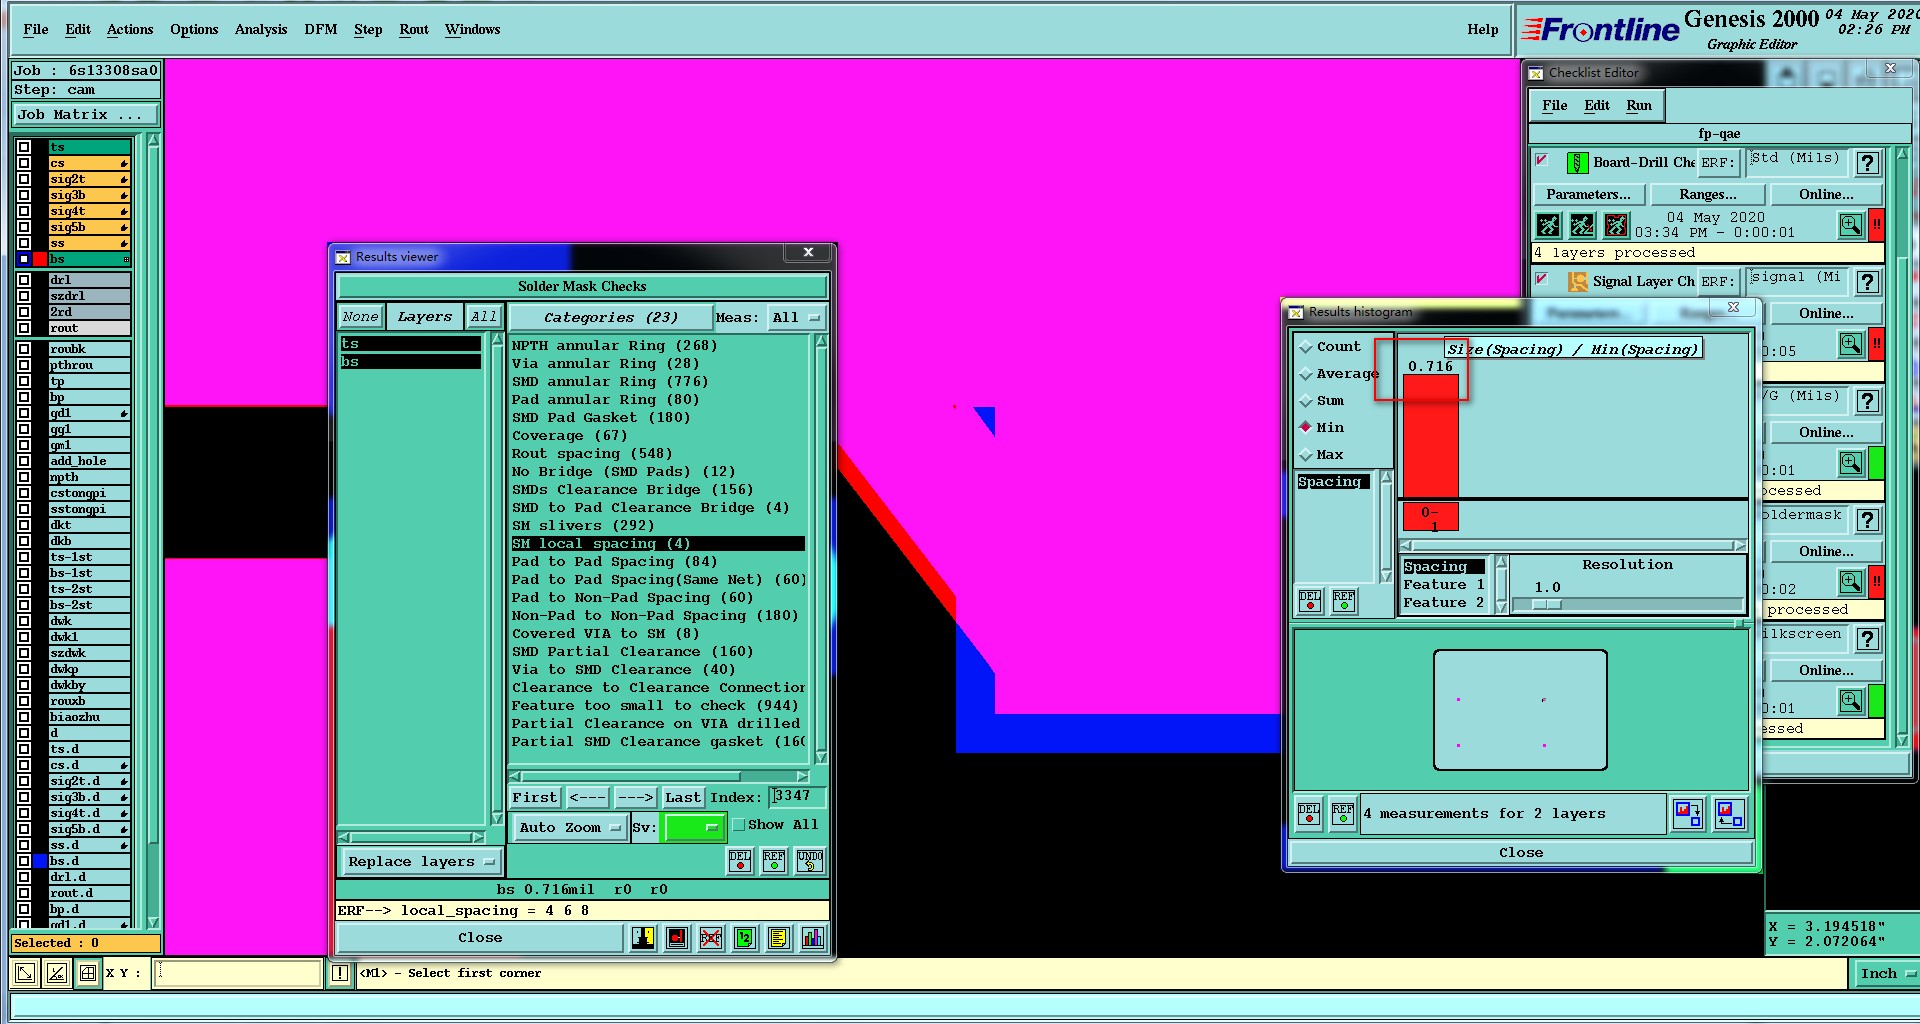This screenshot has height=1024, width=1920.
Task: Click second running man icon for Board-Drill
Action: click(x=1582, y=225)
